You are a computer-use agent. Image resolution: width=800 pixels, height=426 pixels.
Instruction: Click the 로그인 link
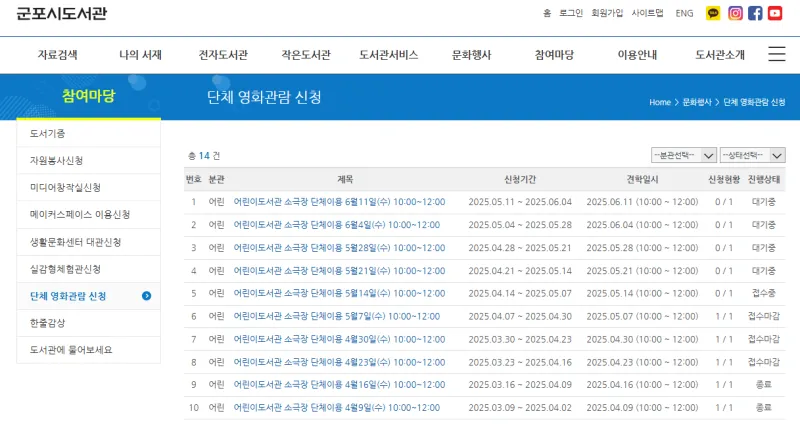pyautogui.click(x=571, y=13)
